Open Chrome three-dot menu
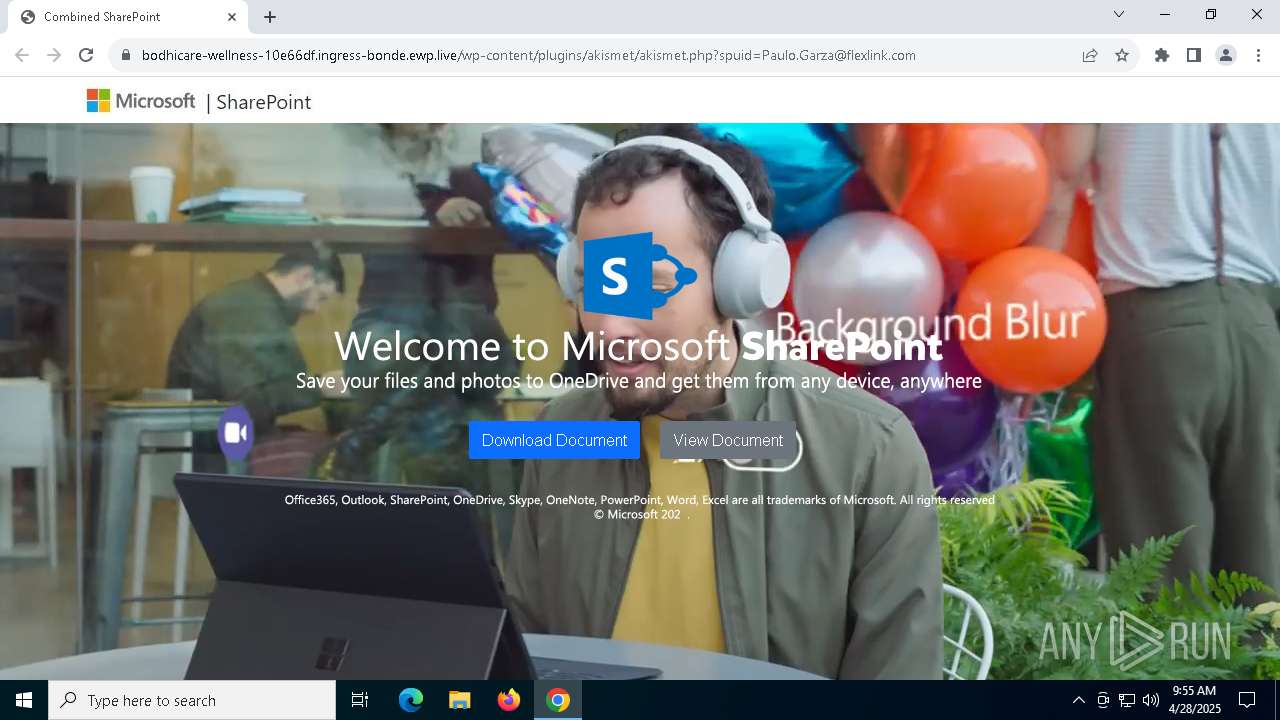Screen dimensions: 1280x720 tap(1258, 55)
